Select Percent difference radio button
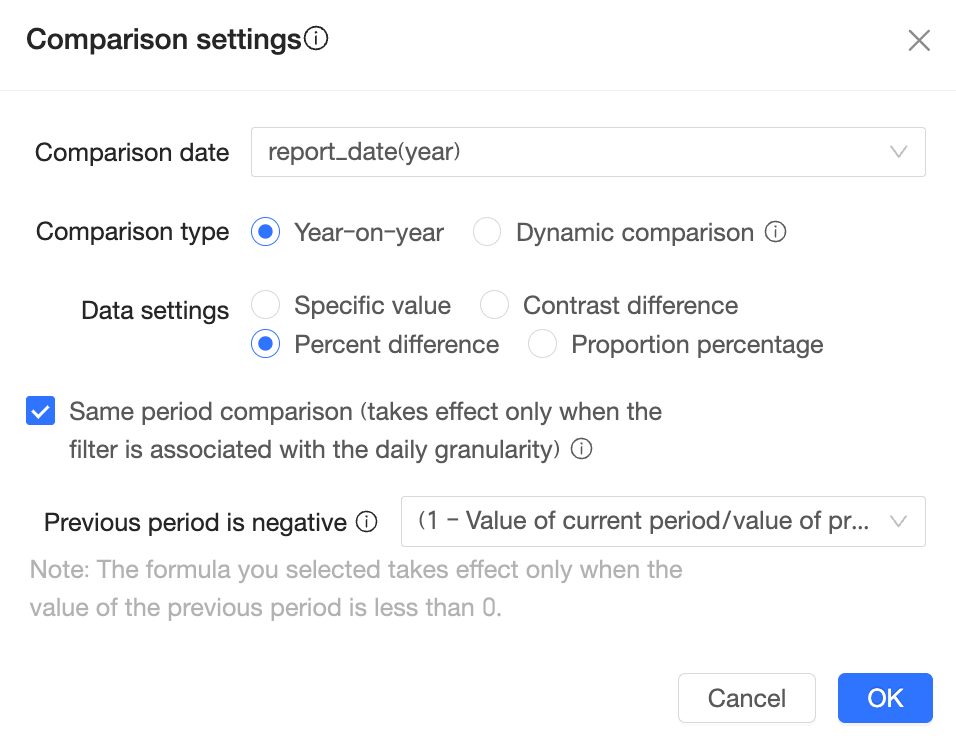 point(265,345)
